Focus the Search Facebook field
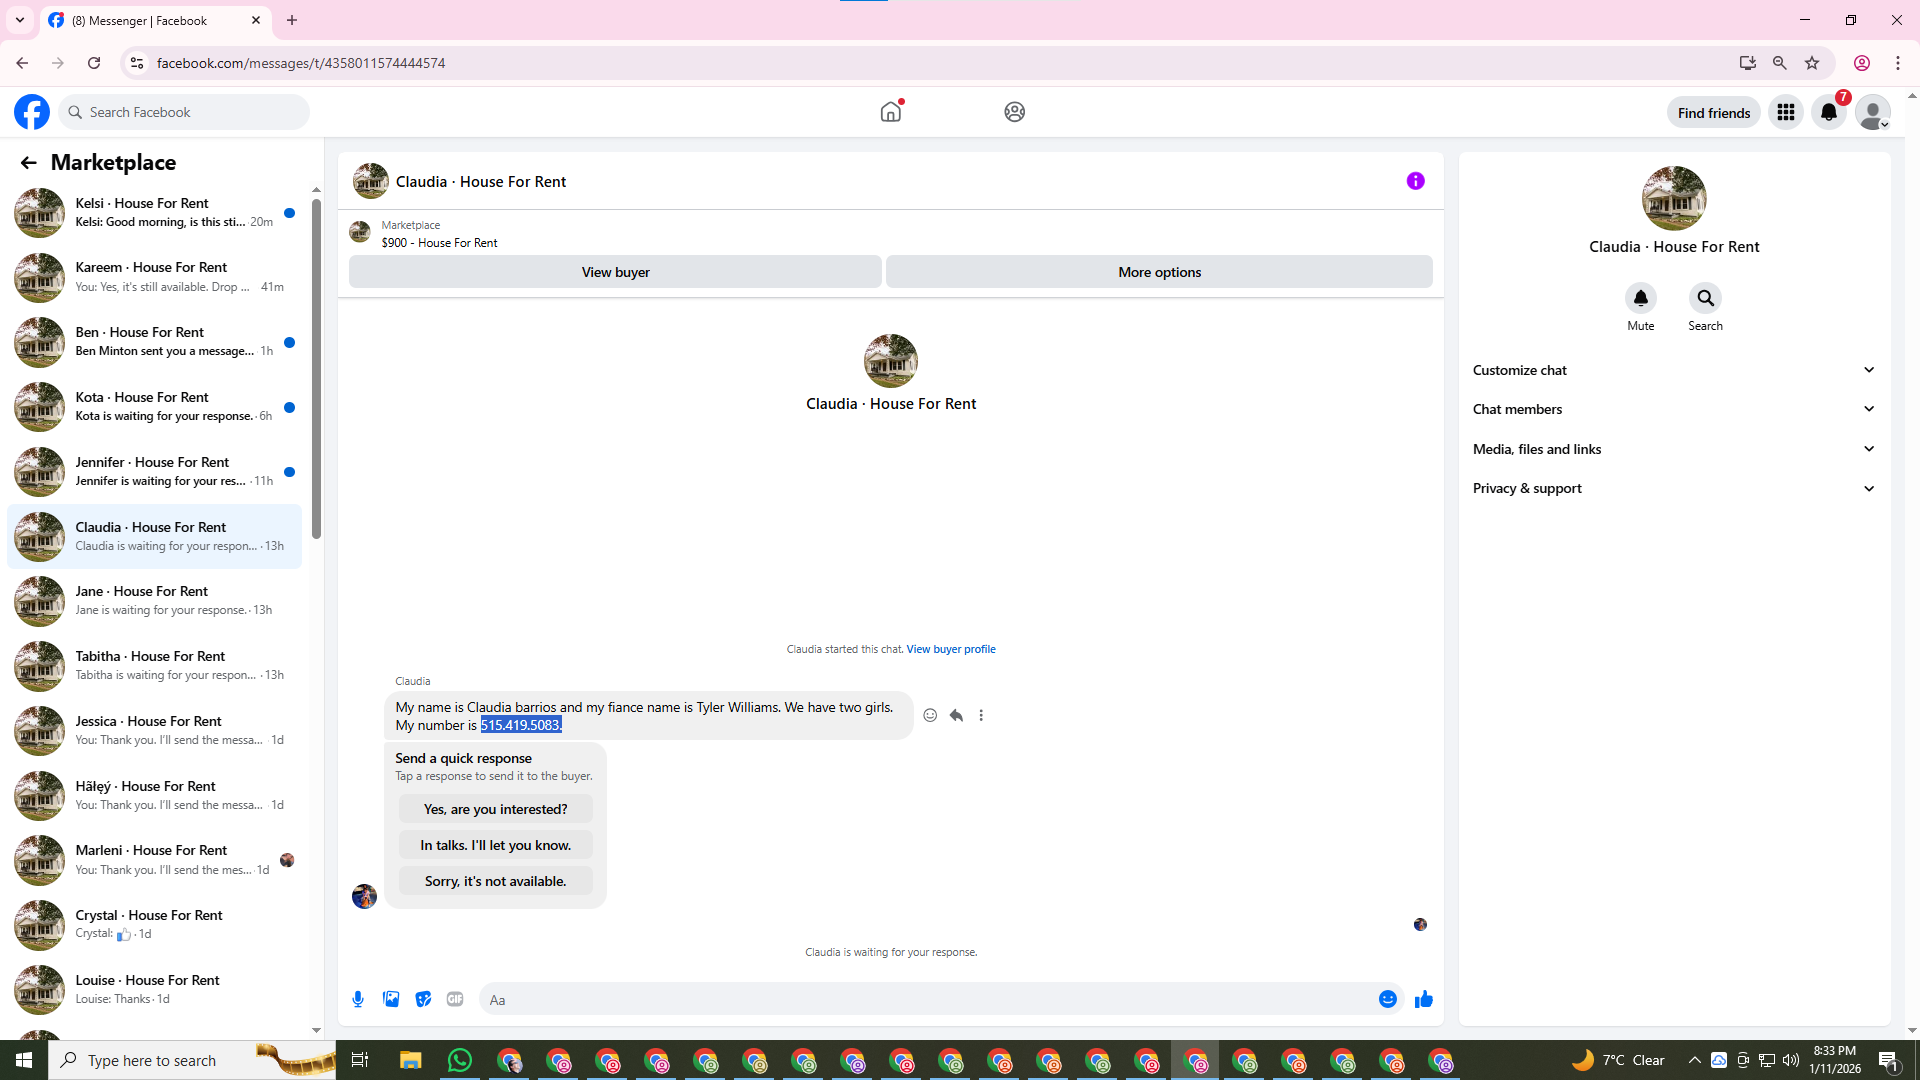 pos(184,112)
